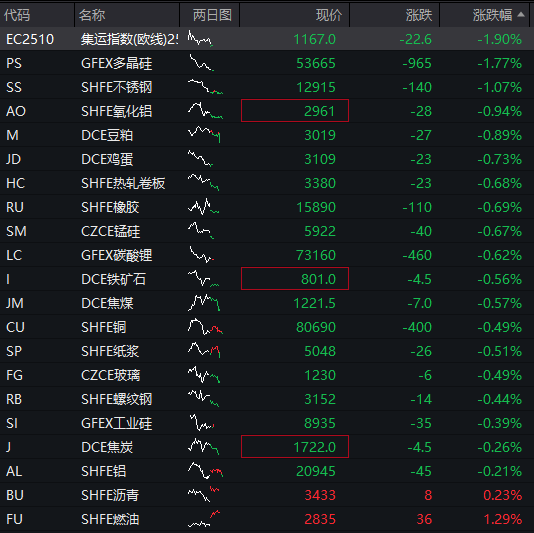Click GFEX工业硅 contract name
Viewport: 534px width, 533px height.
click(116, 423)
